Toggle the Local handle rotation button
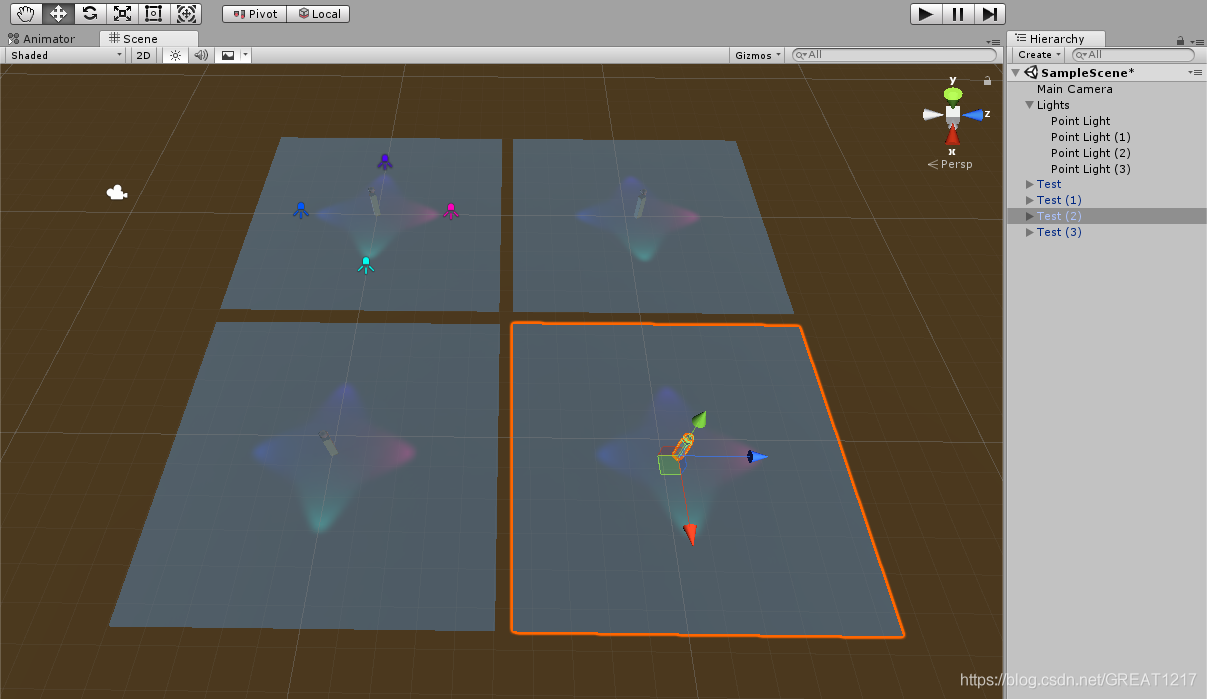The height and width of the screenshot is (699, 1207). point(319,14)
